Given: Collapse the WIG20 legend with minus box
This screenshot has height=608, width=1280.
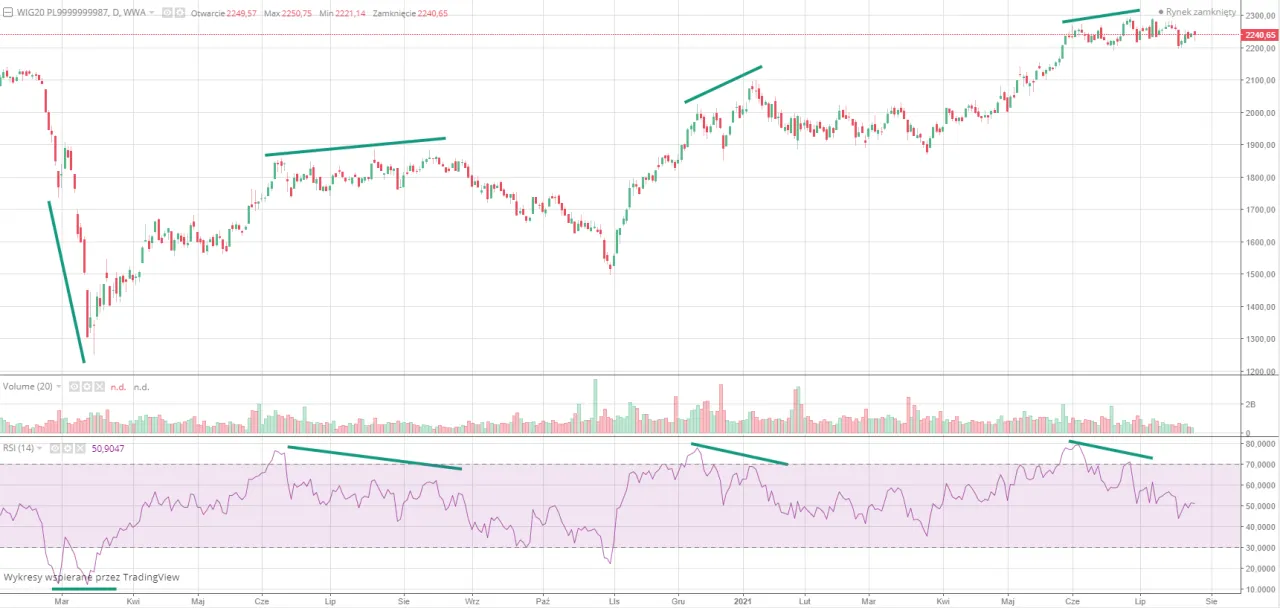Looking at the screenshot, I should tap(7, 13).
